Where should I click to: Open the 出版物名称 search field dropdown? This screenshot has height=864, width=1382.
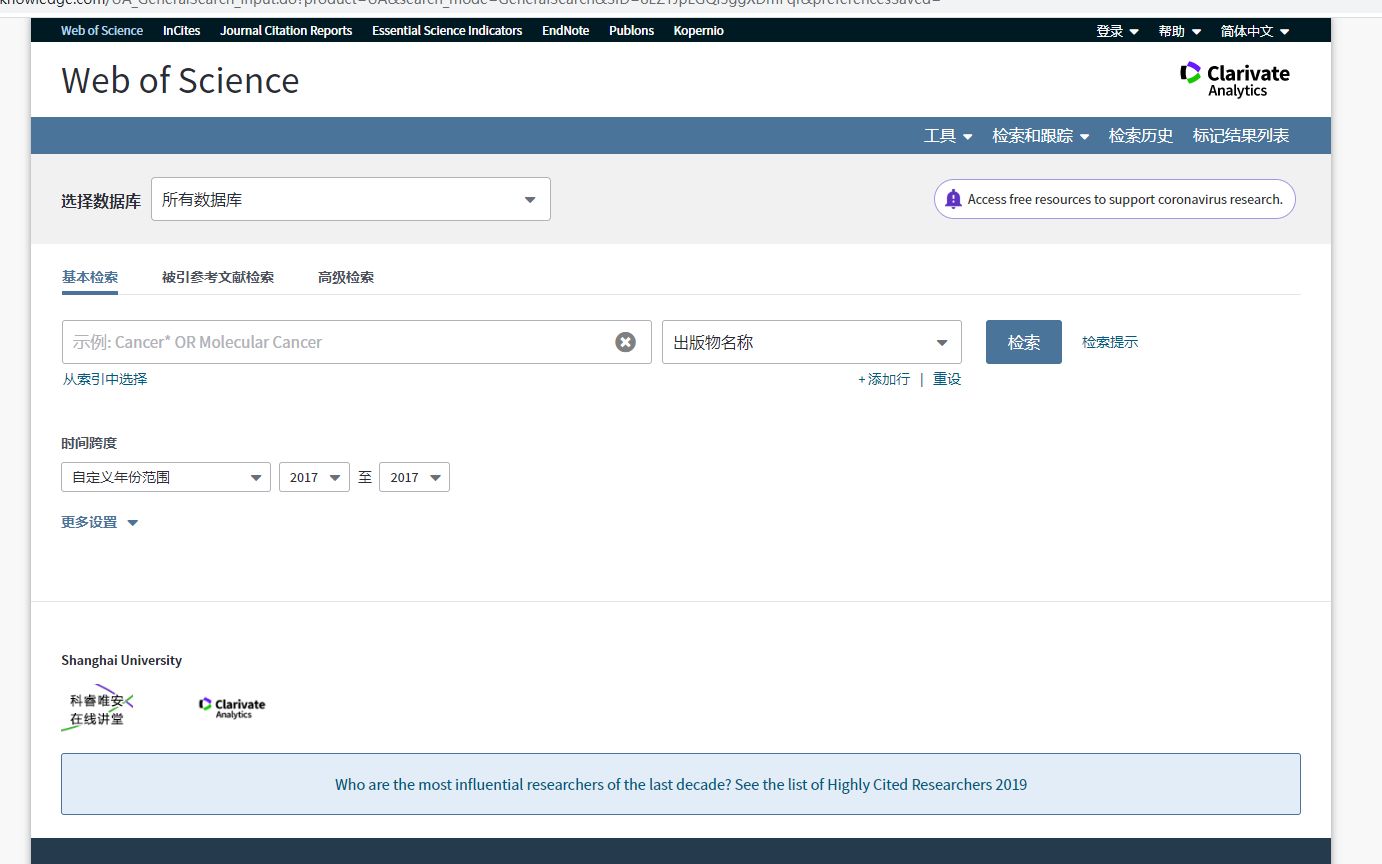coord(812,342)
